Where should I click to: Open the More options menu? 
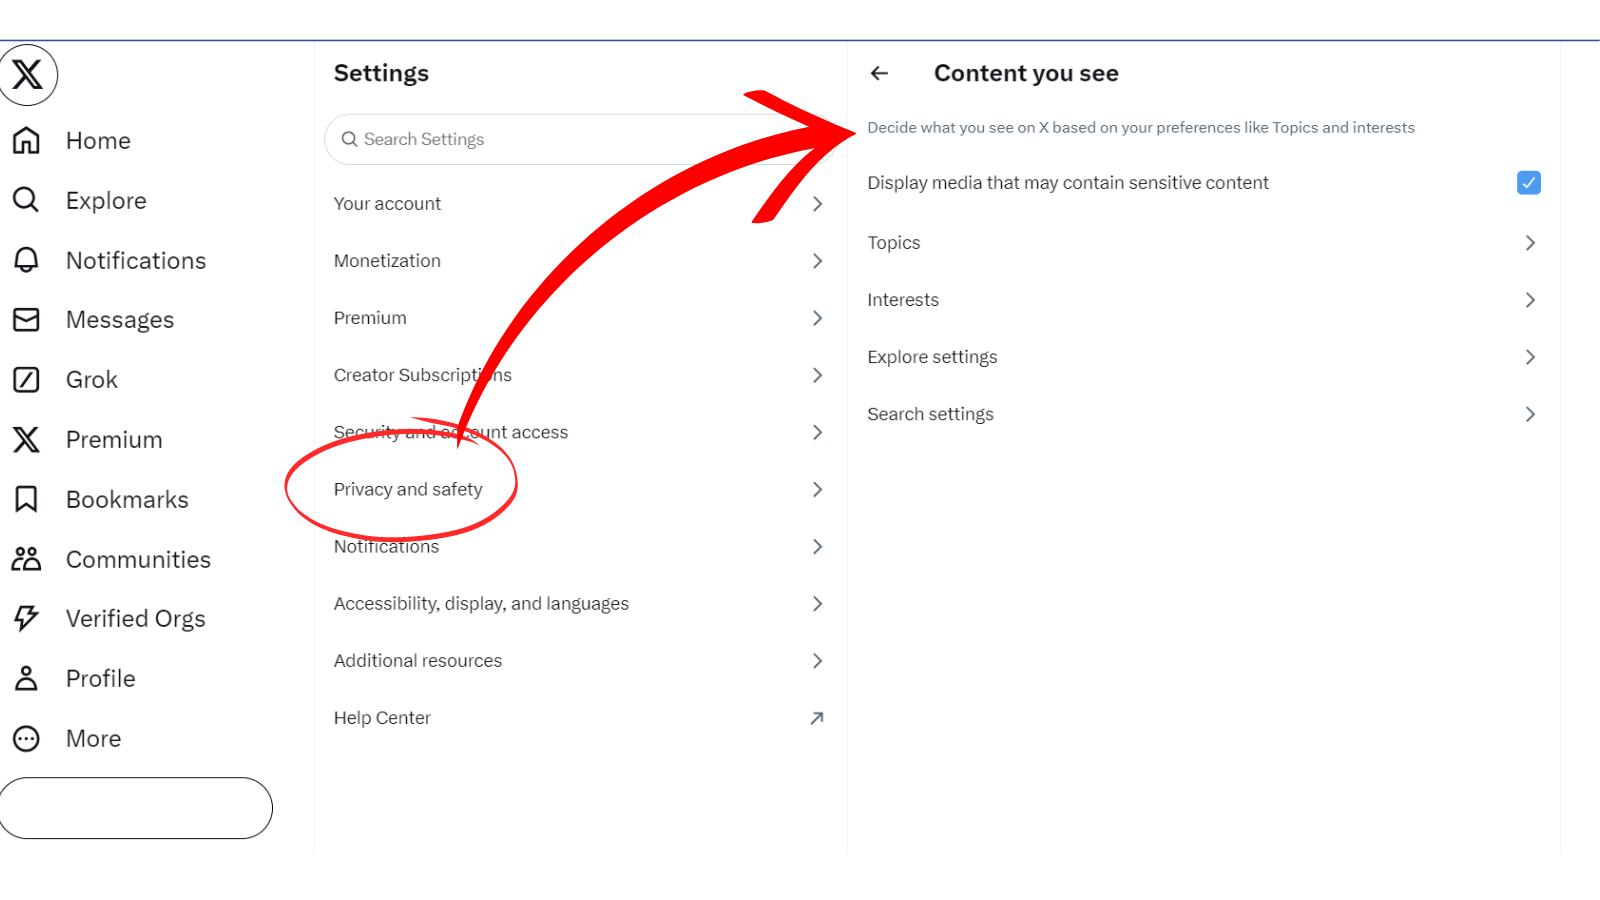pyautogui.click(x=25, y=738)
